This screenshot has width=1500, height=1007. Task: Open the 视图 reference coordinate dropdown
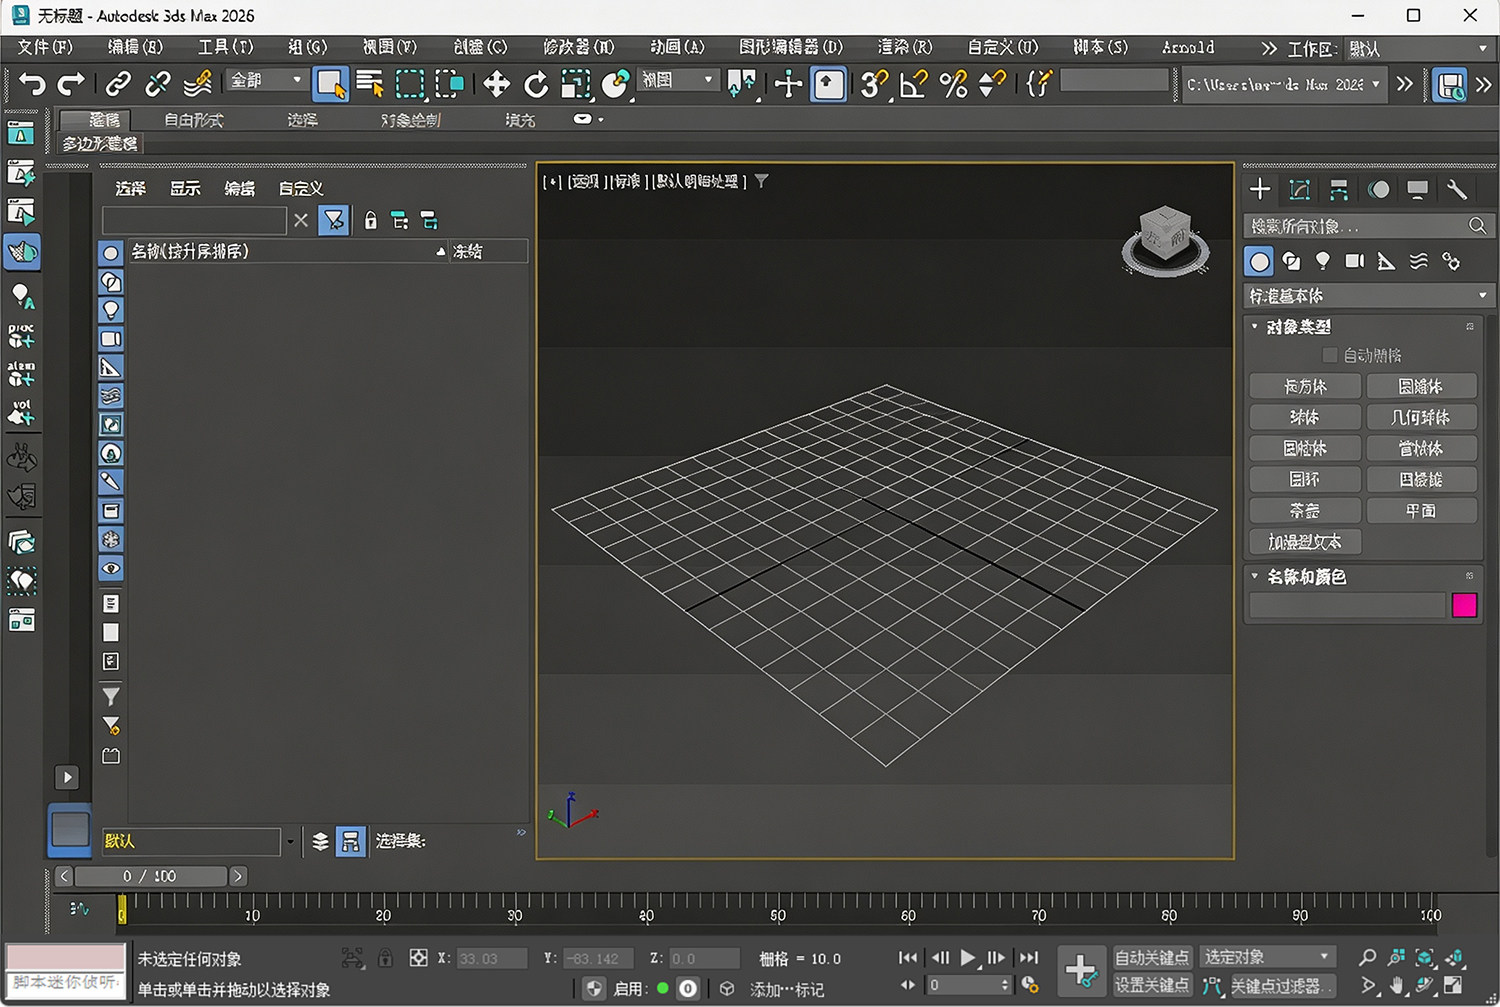[678, 80]
